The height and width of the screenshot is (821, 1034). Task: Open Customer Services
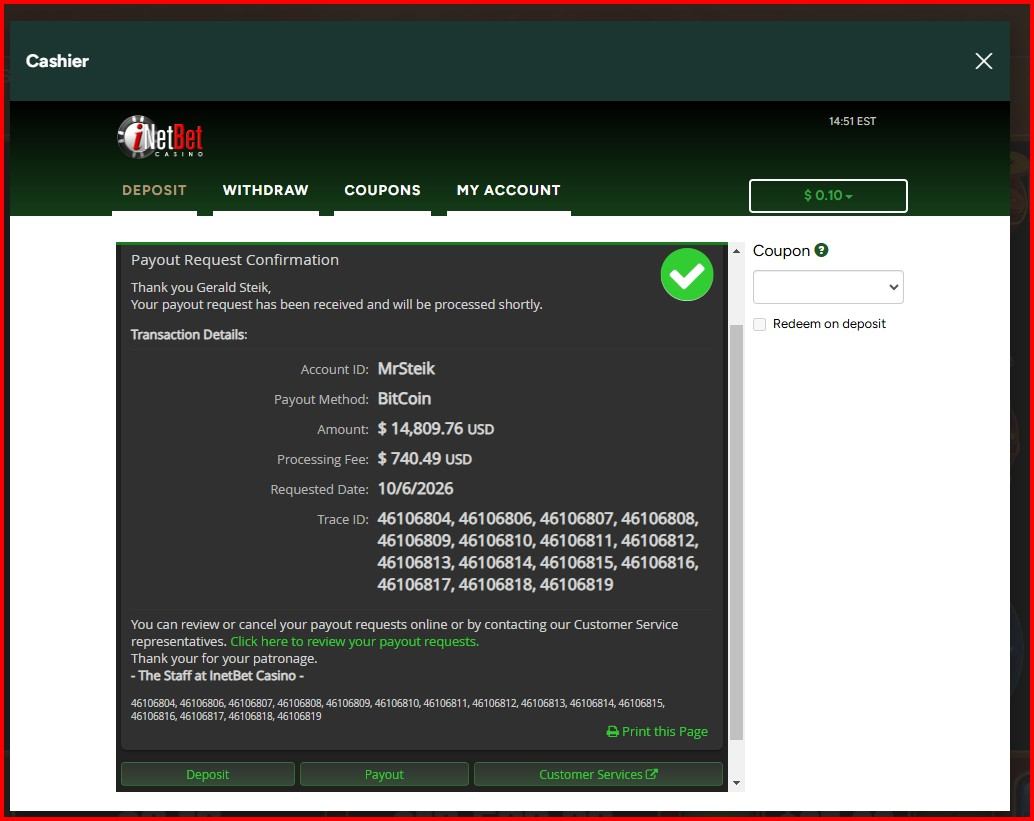coord(598,774)
